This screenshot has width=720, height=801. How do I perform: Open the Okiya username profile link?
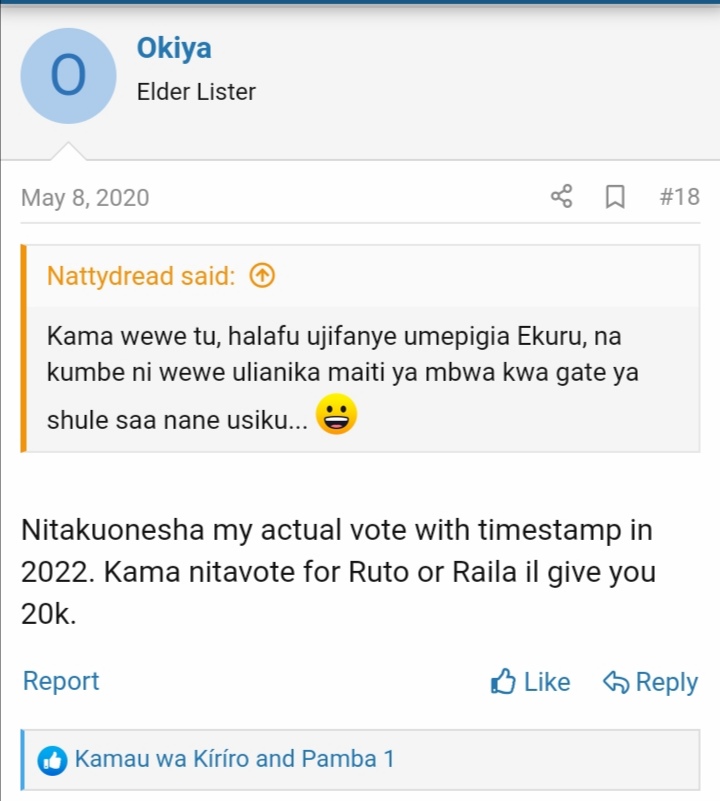coord(174,48)
